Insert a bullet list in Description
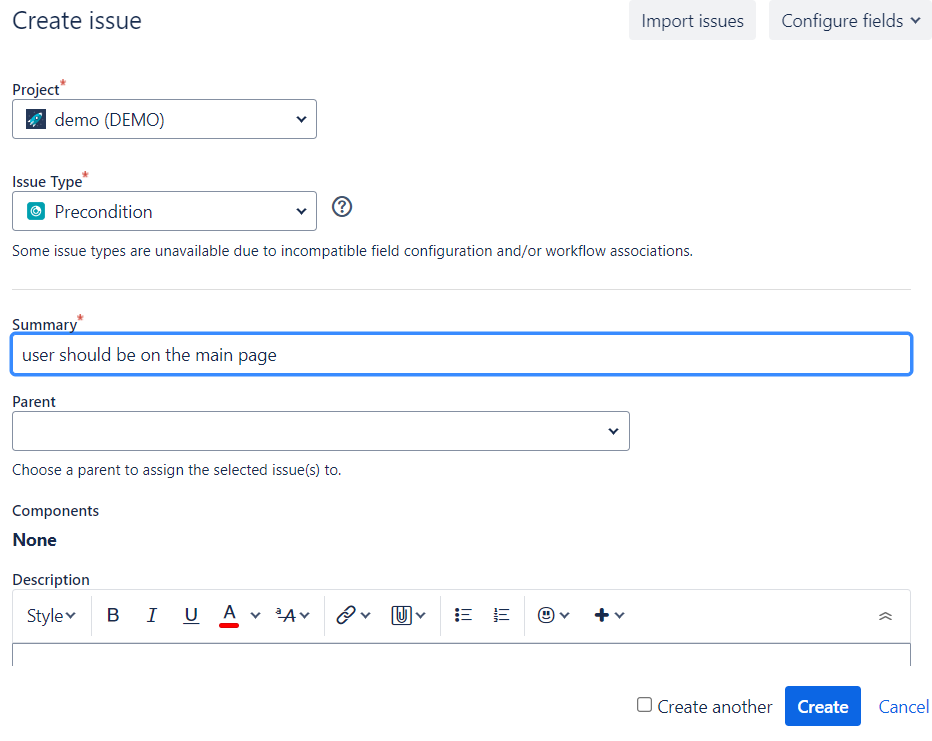 point(463,615)
